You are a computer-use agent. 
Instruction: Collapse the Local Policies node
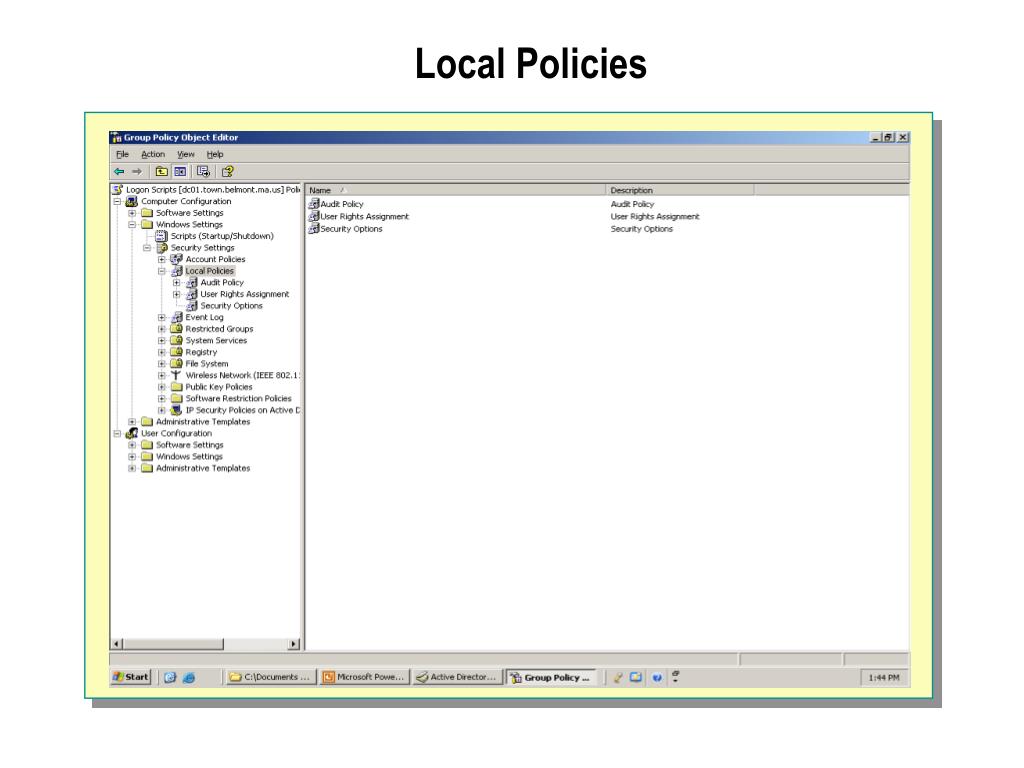click(162, 271)
